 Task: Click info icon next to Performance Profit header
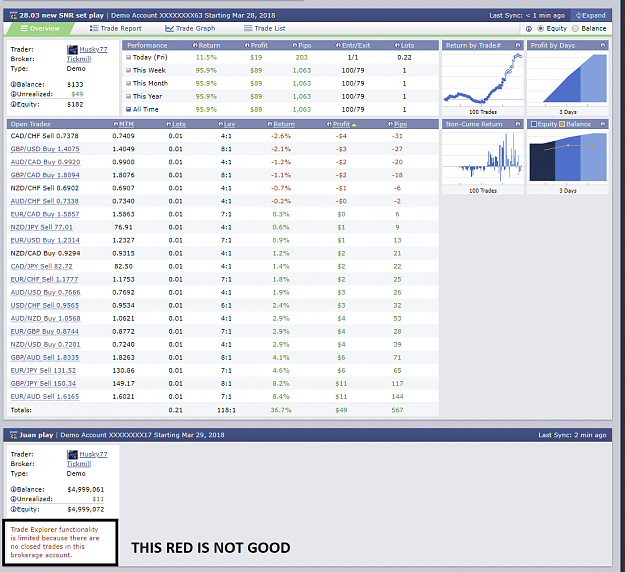tap(247, 45)
